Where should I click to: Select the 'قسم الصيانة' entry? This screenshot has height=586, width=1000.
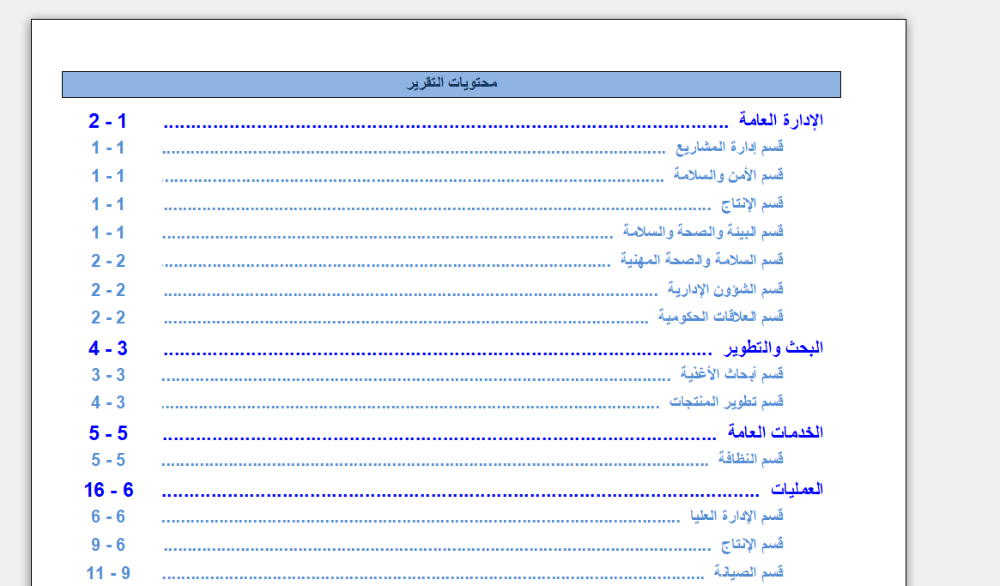click(749, 572)
